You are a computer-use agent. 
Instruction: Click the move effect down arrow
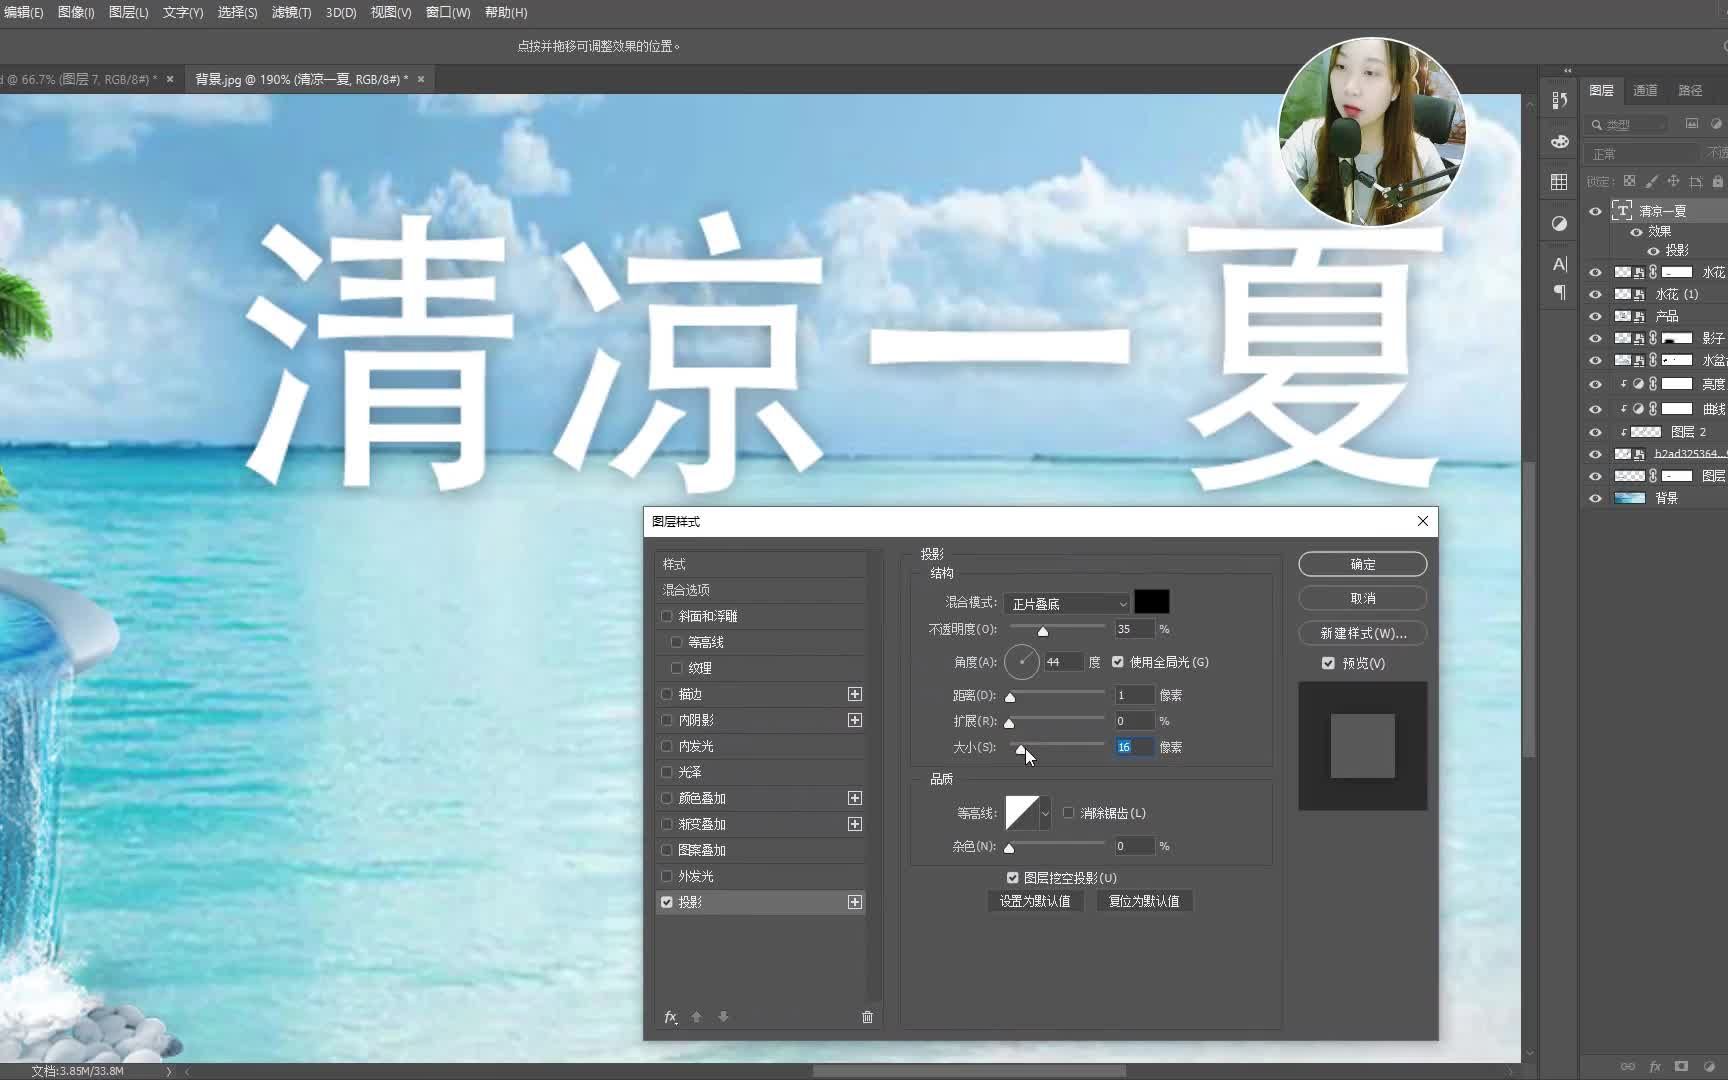coord(723,1017)
